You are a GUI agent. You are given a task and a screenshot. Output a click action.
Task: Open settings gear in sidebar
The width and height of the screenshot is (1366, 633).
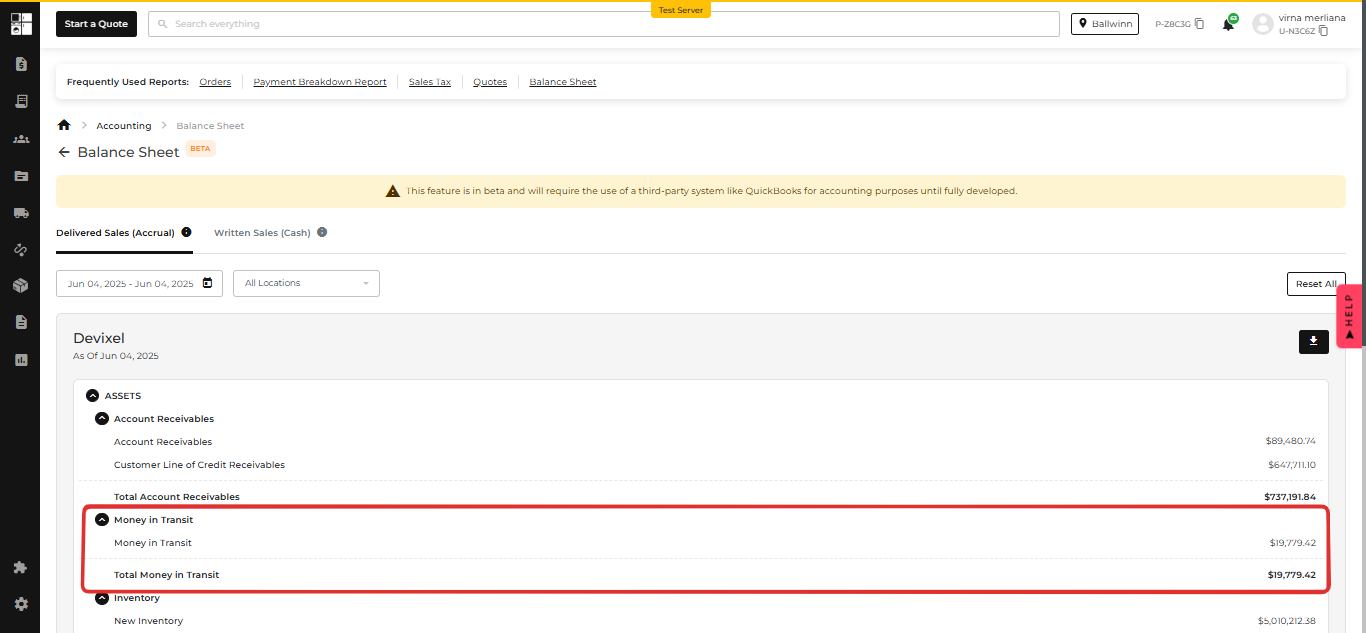[21, 604]
